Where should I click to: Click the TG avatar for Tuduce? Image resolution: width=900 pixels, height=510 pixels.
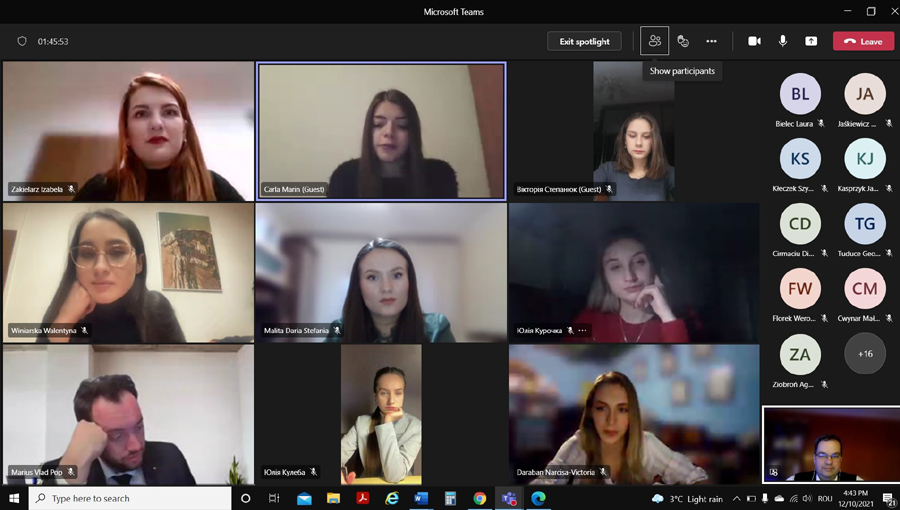pyautogui.click(x=864, y=223)
